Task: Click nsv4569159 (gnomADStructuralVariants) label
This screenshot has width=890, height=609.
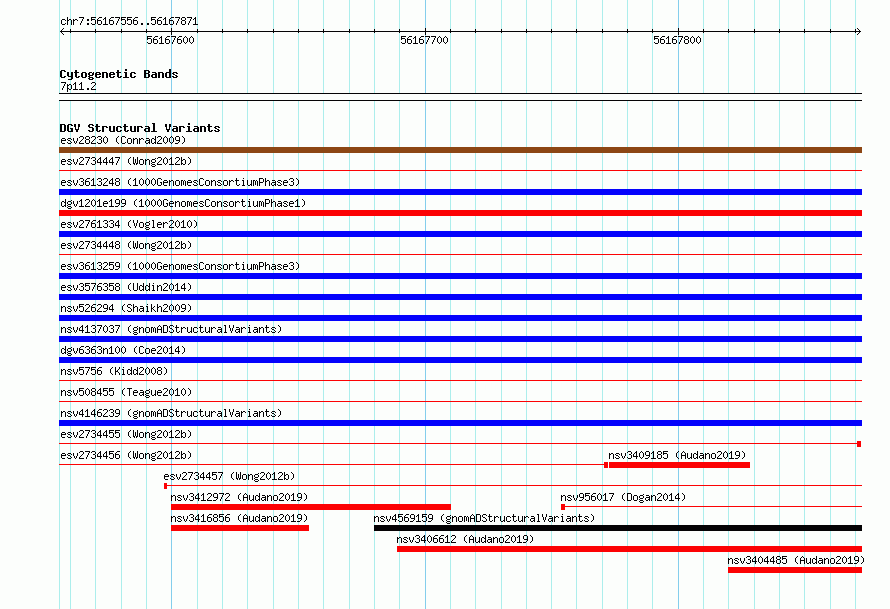Action: tap(484, 518)
